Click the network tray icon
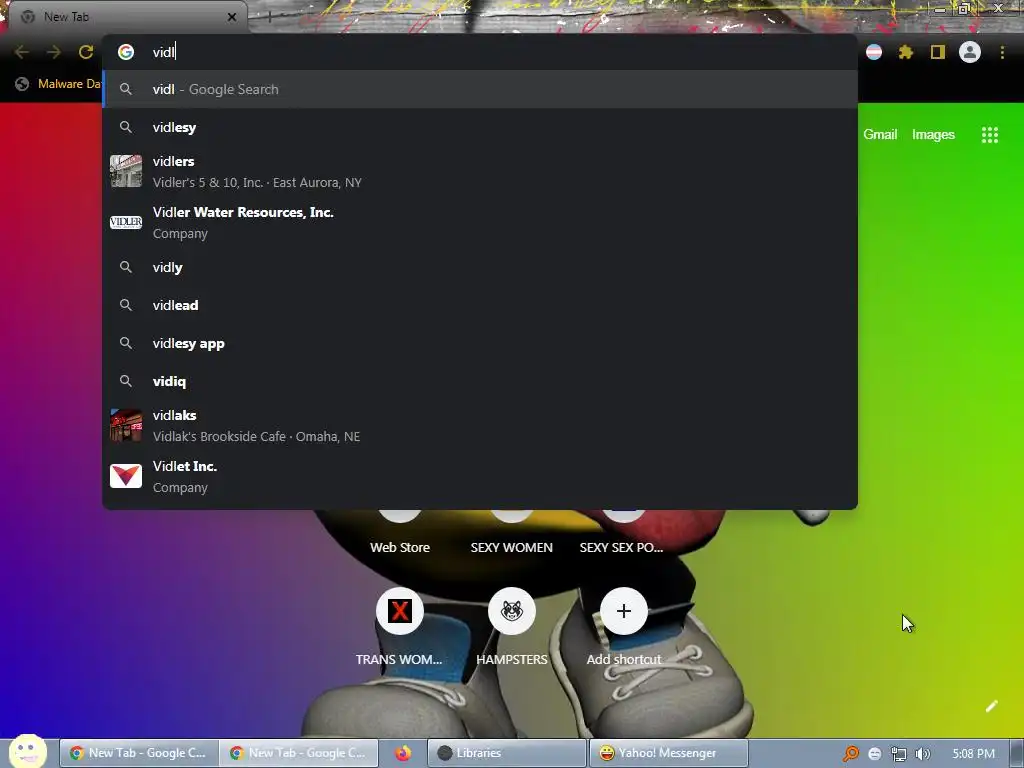This screenshot has width=1024, height=768. tap(899, 754)
